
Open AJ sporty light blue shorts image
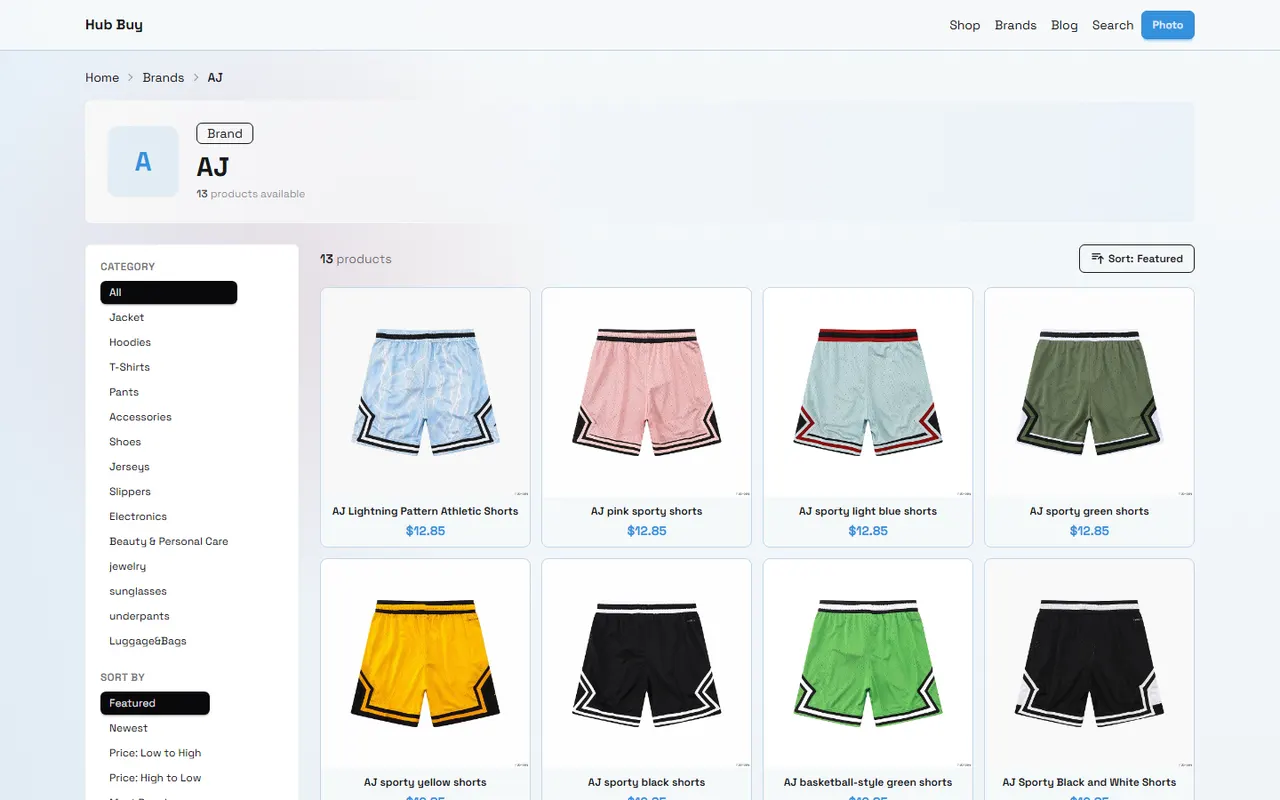(868, 392)
